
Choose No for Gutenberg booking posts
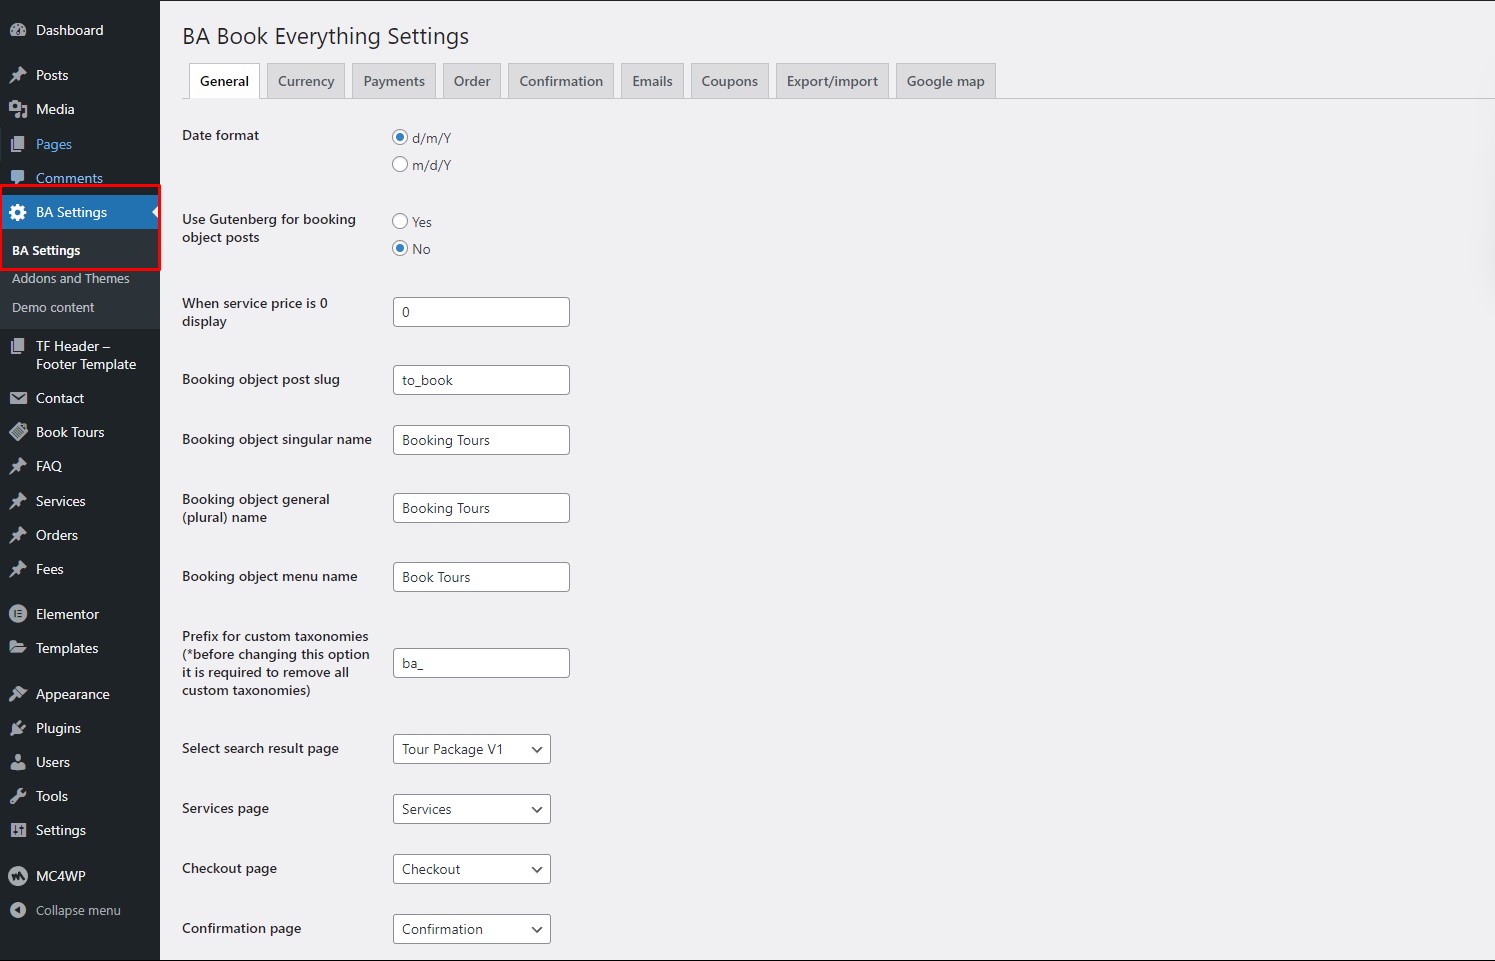click(x=400, y=248)
